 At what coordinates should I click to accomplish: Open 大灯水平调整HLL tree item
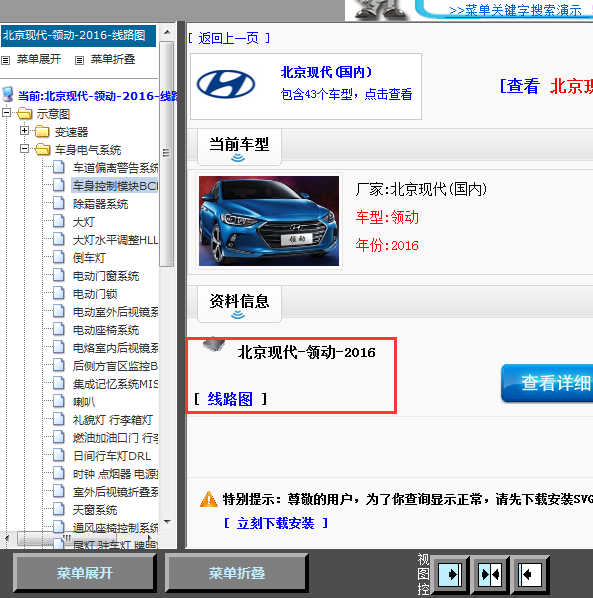tap(116, 240)
